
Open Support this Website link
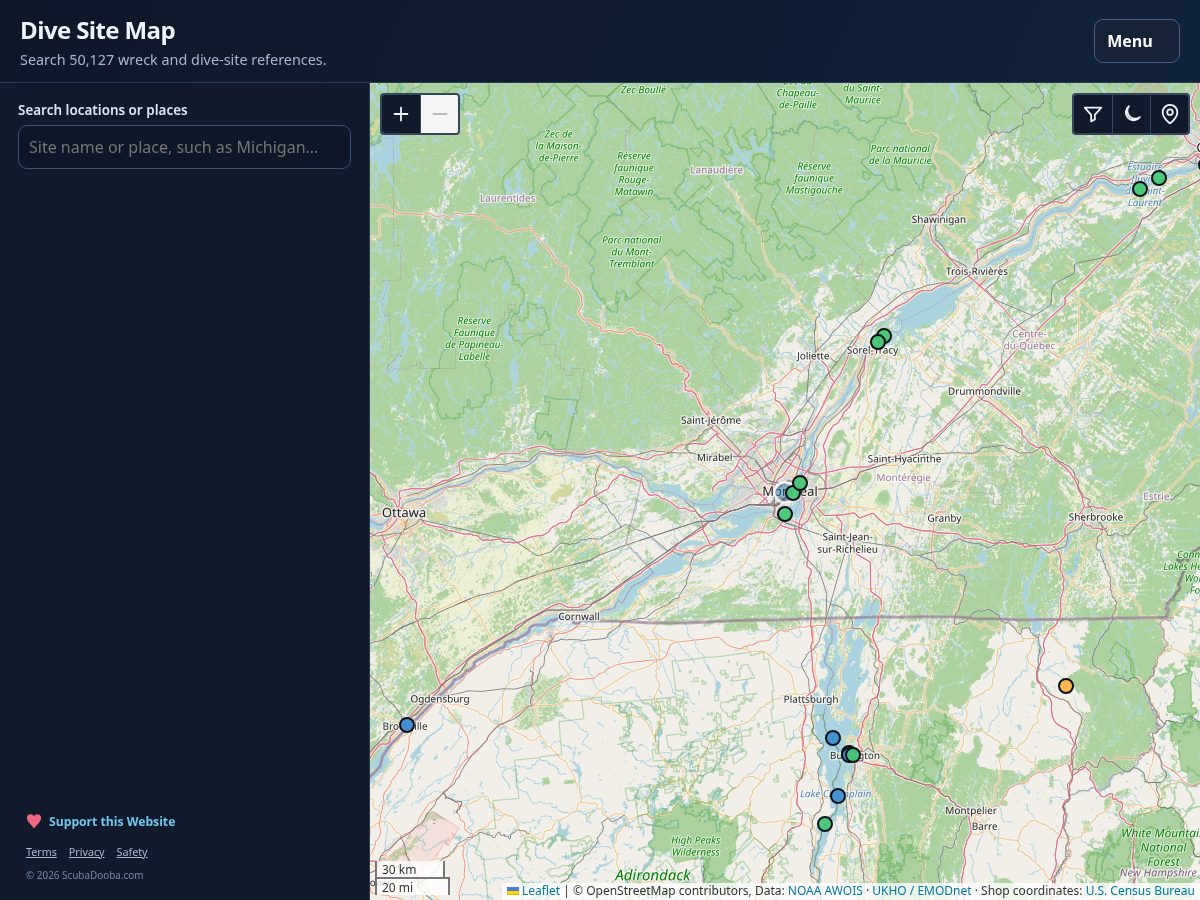(x=112, y=821)
